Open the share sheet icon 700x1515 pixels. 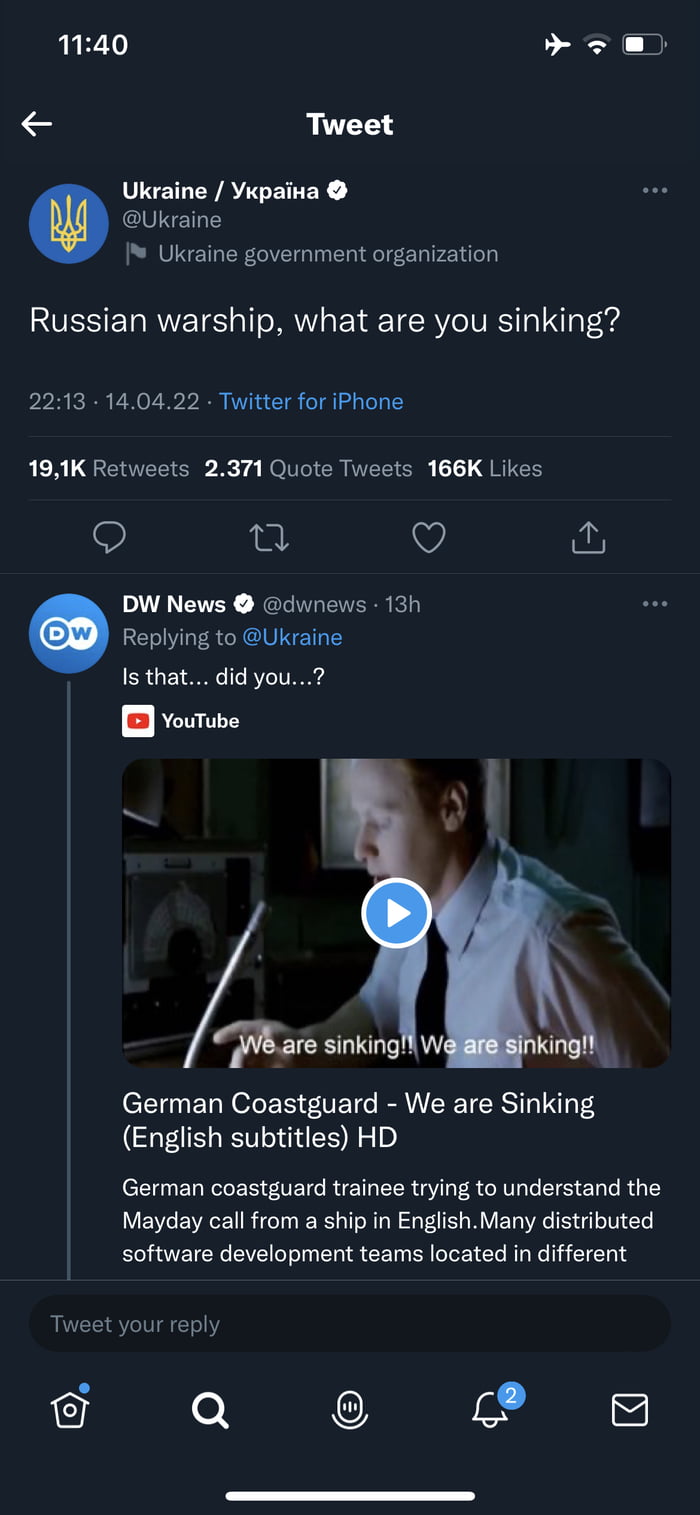click(588, 537)
